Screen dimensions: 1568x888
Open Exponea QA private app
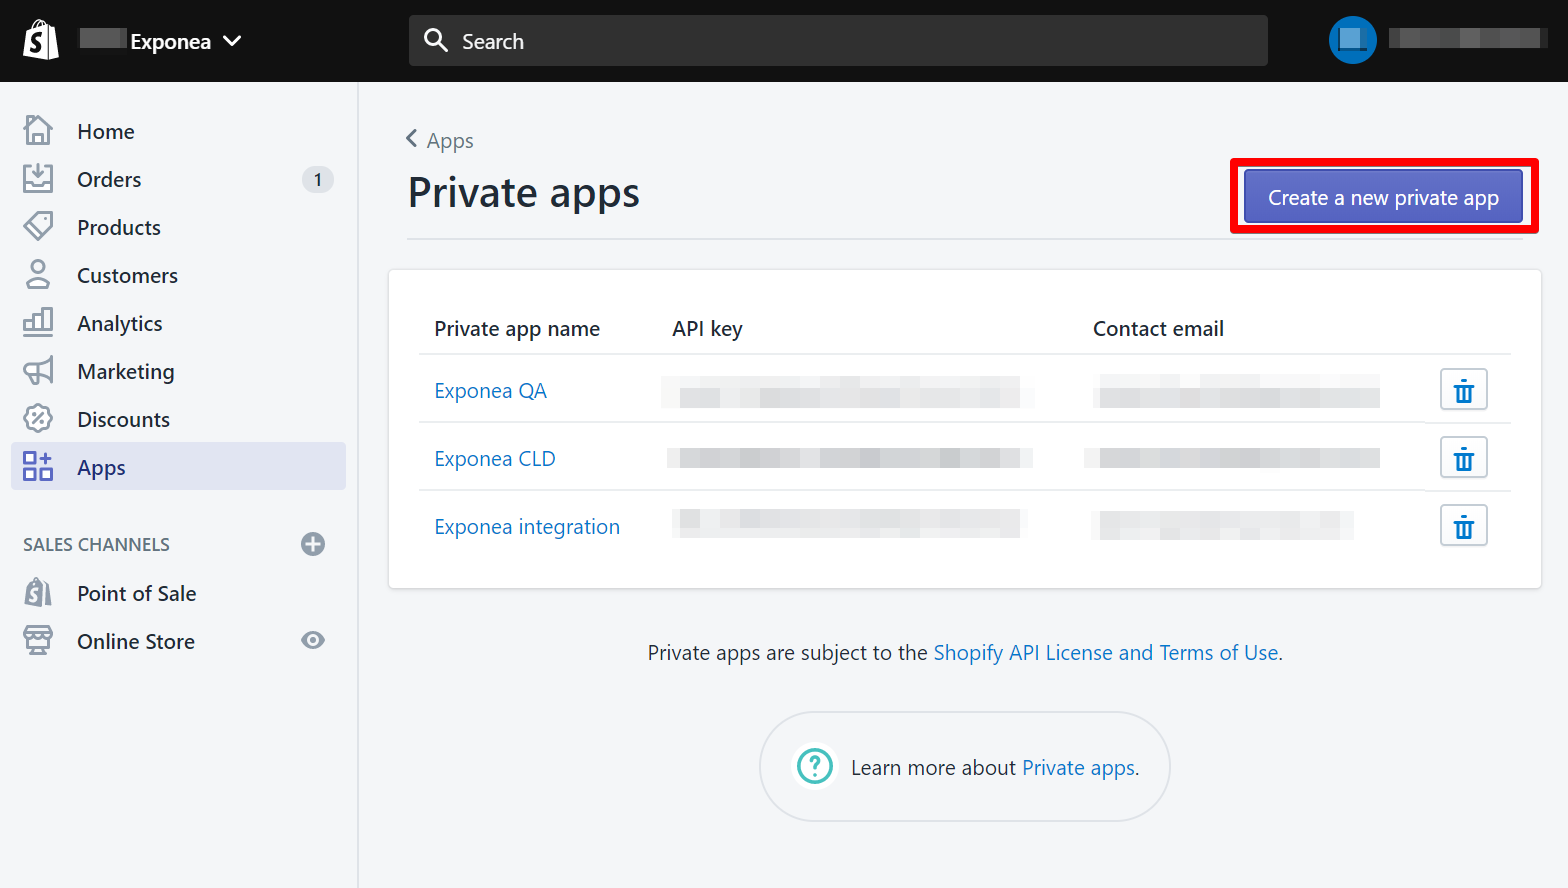pos(490,391)
